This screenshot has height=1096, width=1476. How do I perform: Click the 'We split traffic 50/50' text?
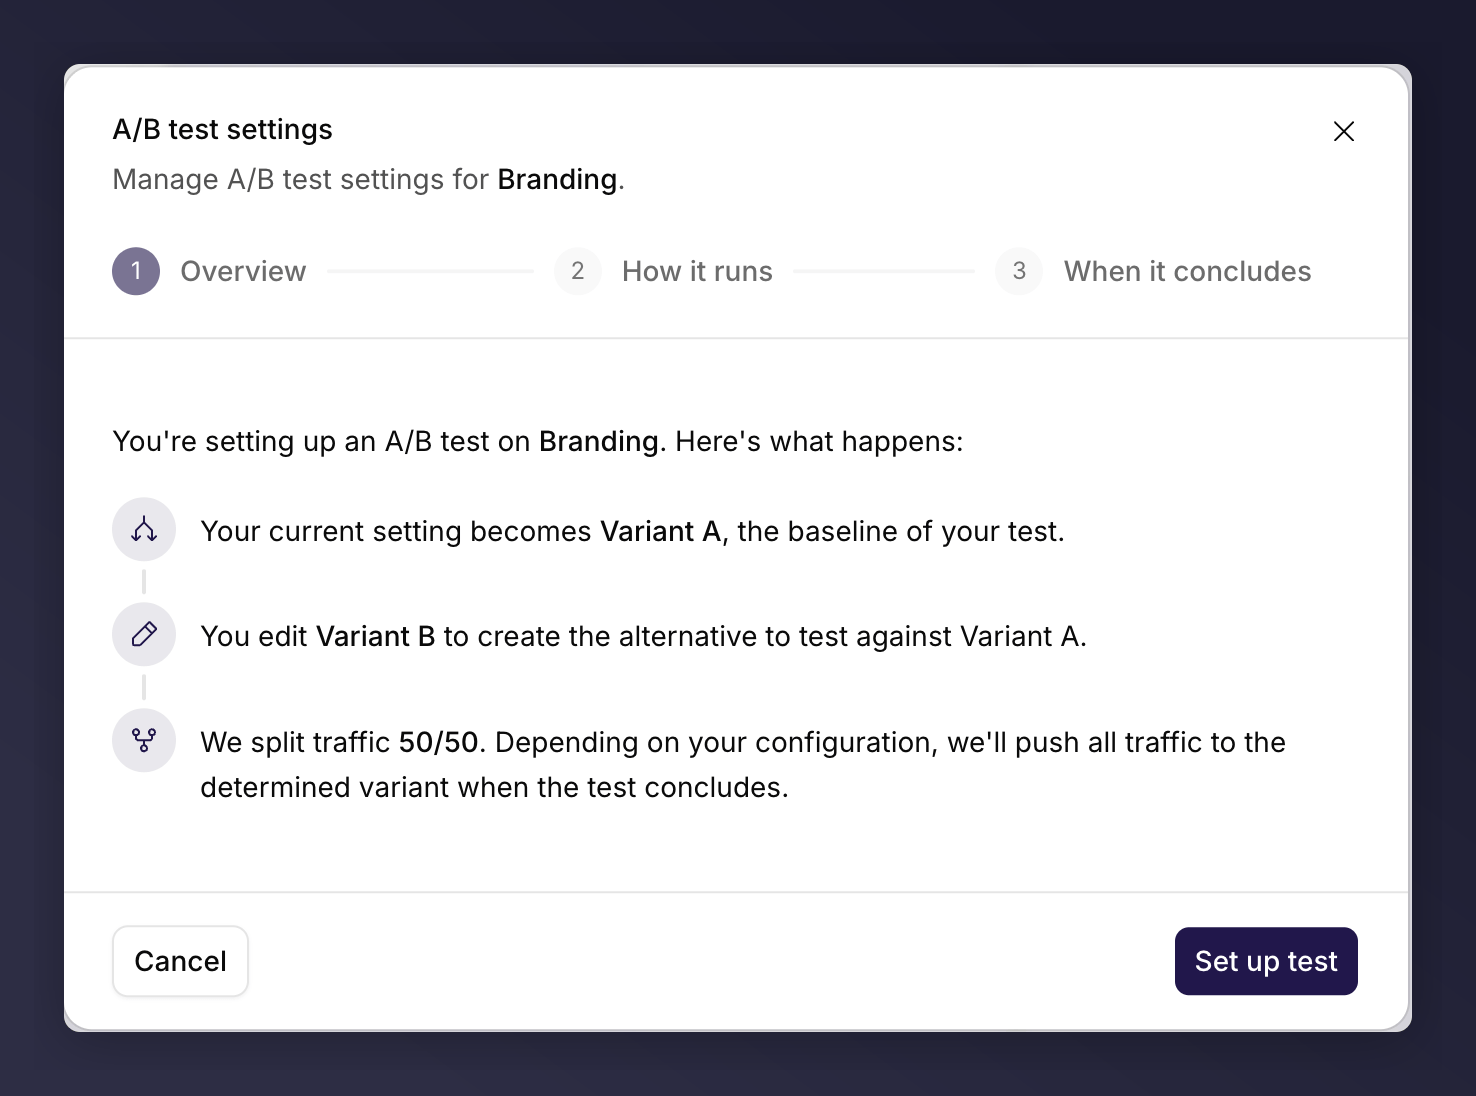[x=743, y=764]
